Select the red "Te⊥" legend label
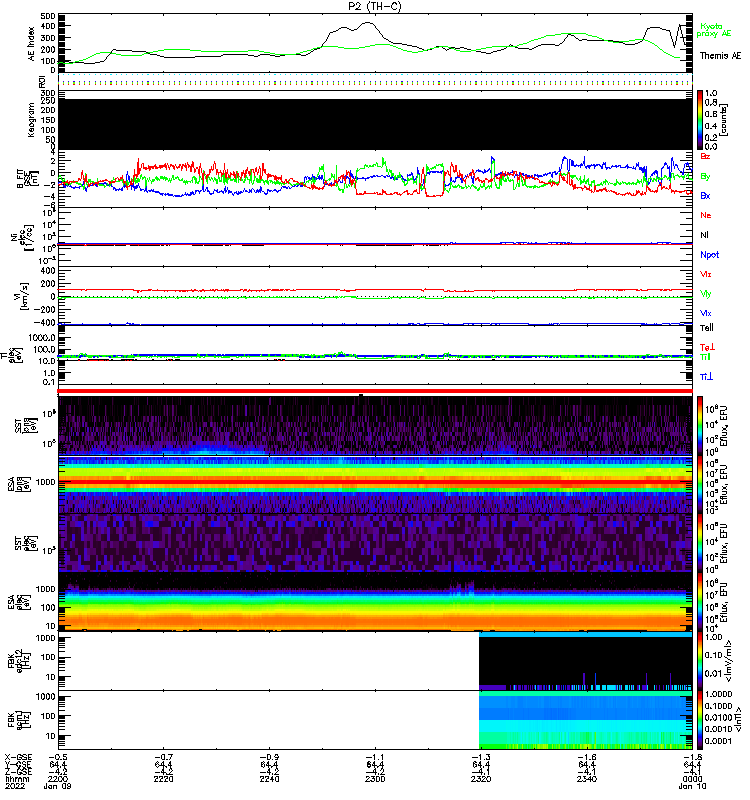This screenshot has height=800, width=750. tap(707, 347)
